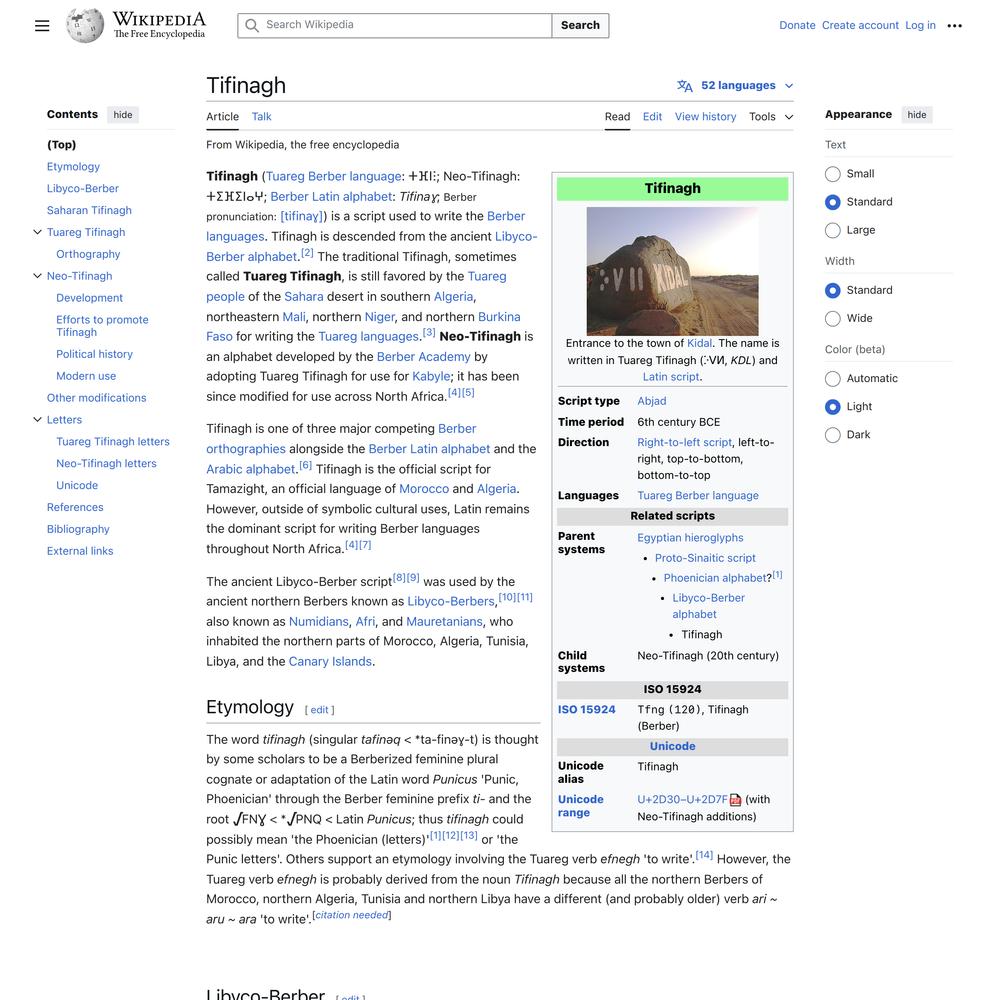Select Small text size
Viewport: 1000px width, 1000px height.
(x=832, y=174)
